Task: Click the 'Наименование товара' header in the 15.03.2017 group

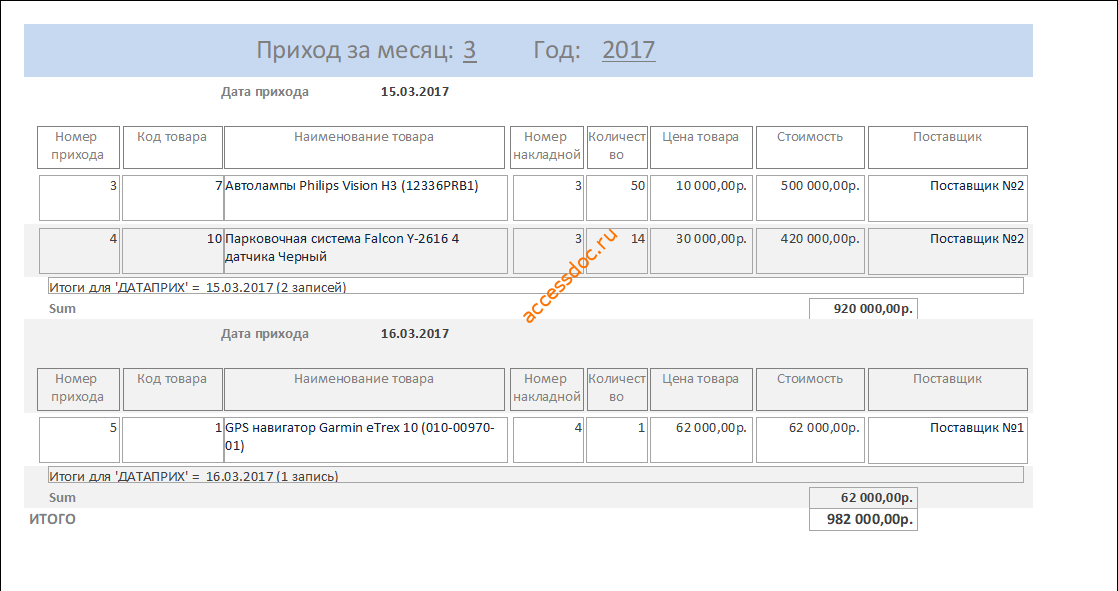Action: click(x=364, y=147)
